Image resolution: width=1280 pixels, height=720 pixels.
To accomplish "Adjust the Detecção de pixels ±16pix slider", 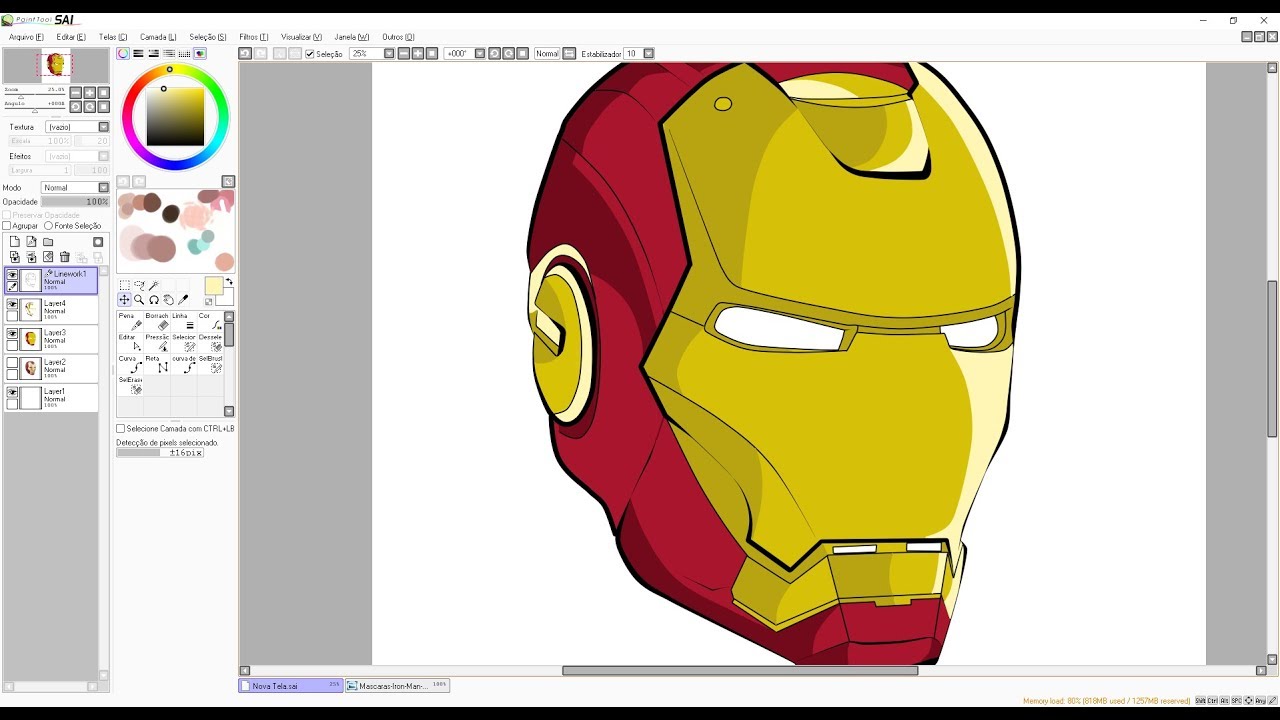I will tap(160, 453).
